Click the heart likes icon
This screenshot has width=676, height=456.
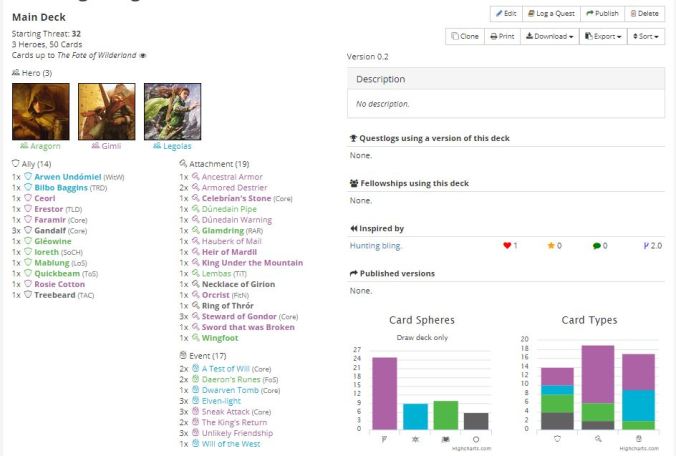point(507,245)
